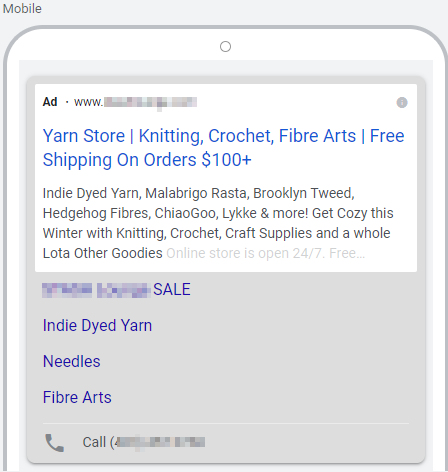The width and height of the screenshot is (448, 472).
Task: Open the Fibre Arts sitelink
Action: tap(77, 397)
